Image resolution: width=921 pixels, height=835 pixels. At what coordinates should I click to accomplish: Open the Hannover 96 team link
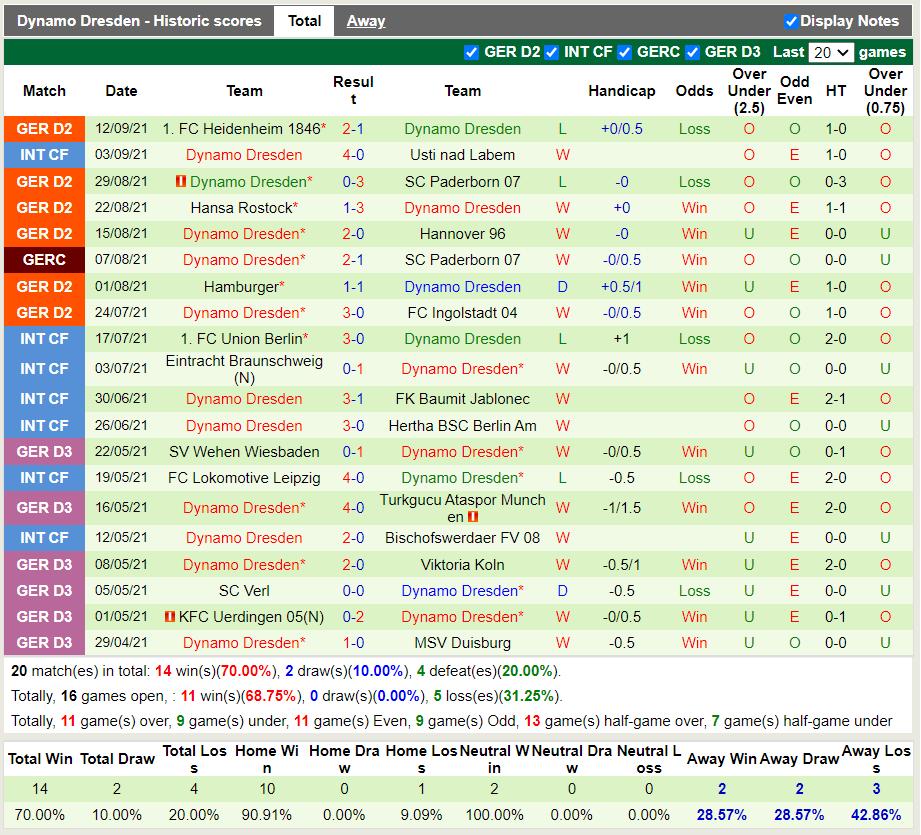pyautogui.click(x=462, y=234)
